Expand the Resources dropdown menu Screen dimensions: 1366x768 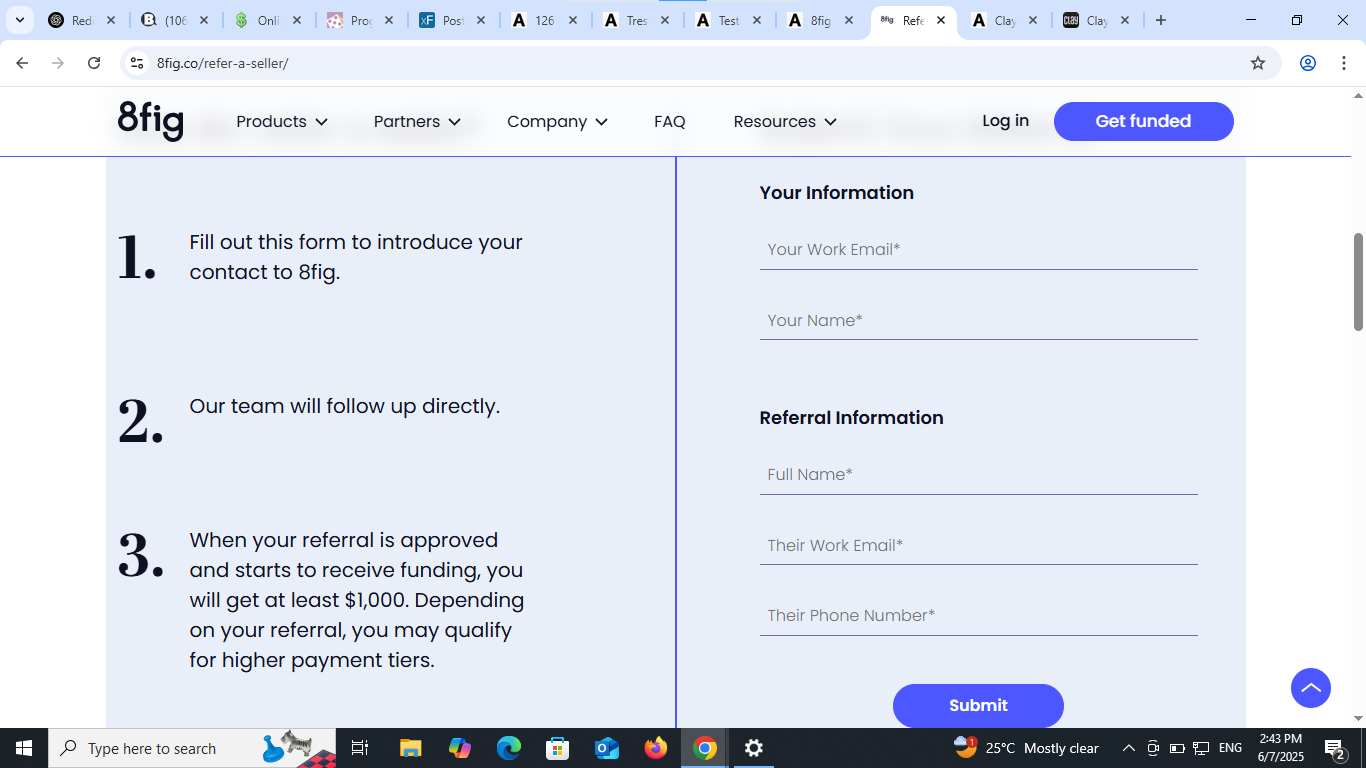pyautogui.click(x=785, y=121)
